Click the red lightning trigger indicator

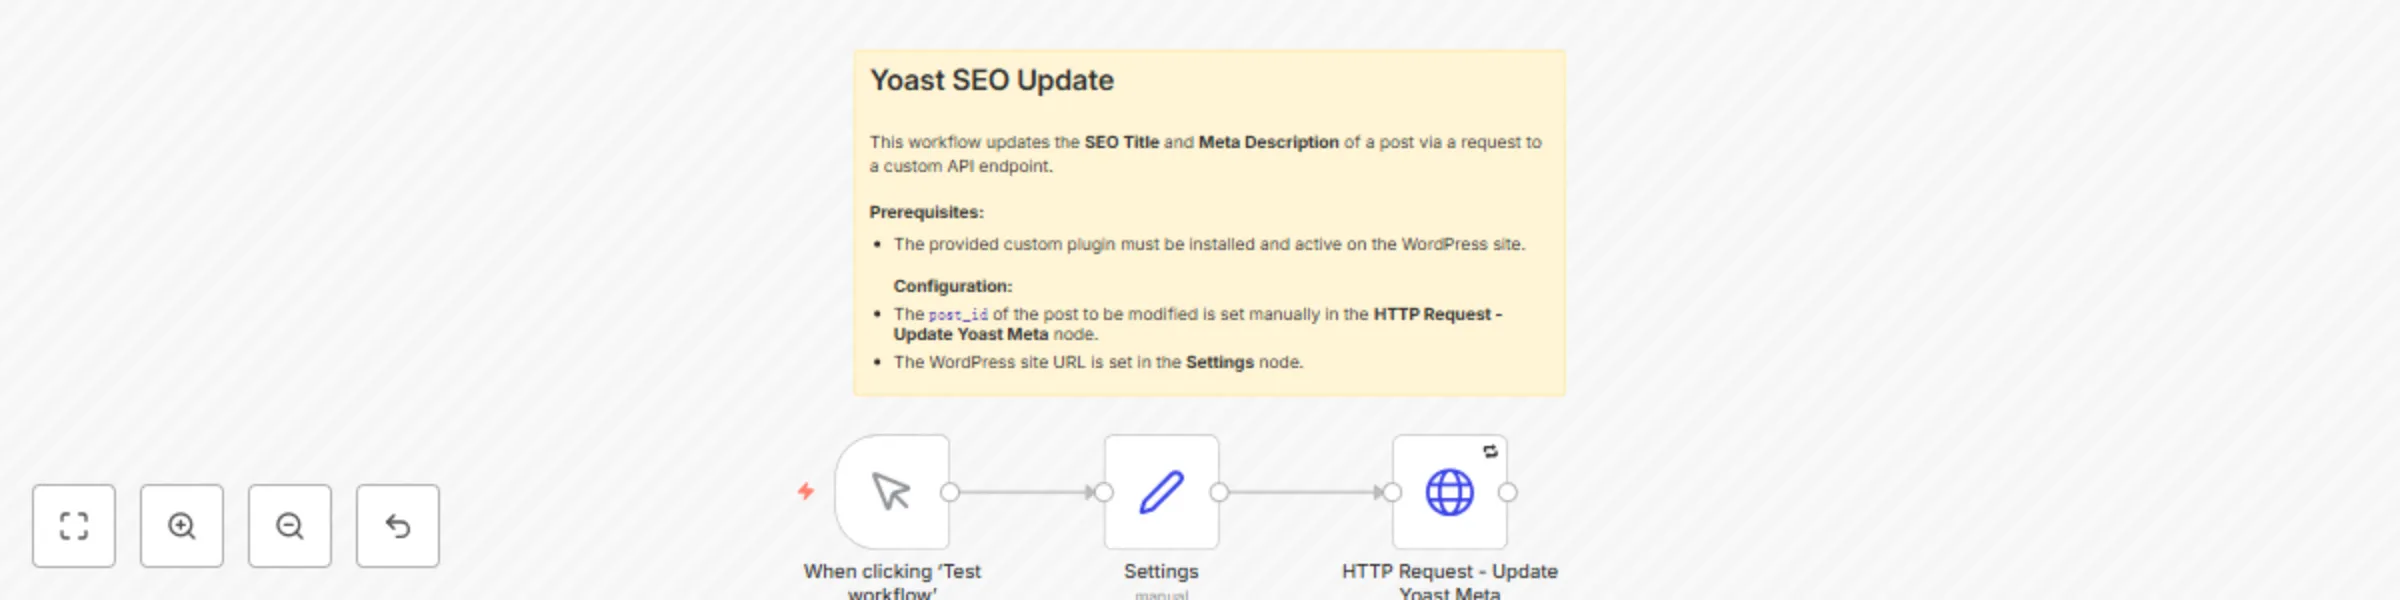tap(806, 491)
